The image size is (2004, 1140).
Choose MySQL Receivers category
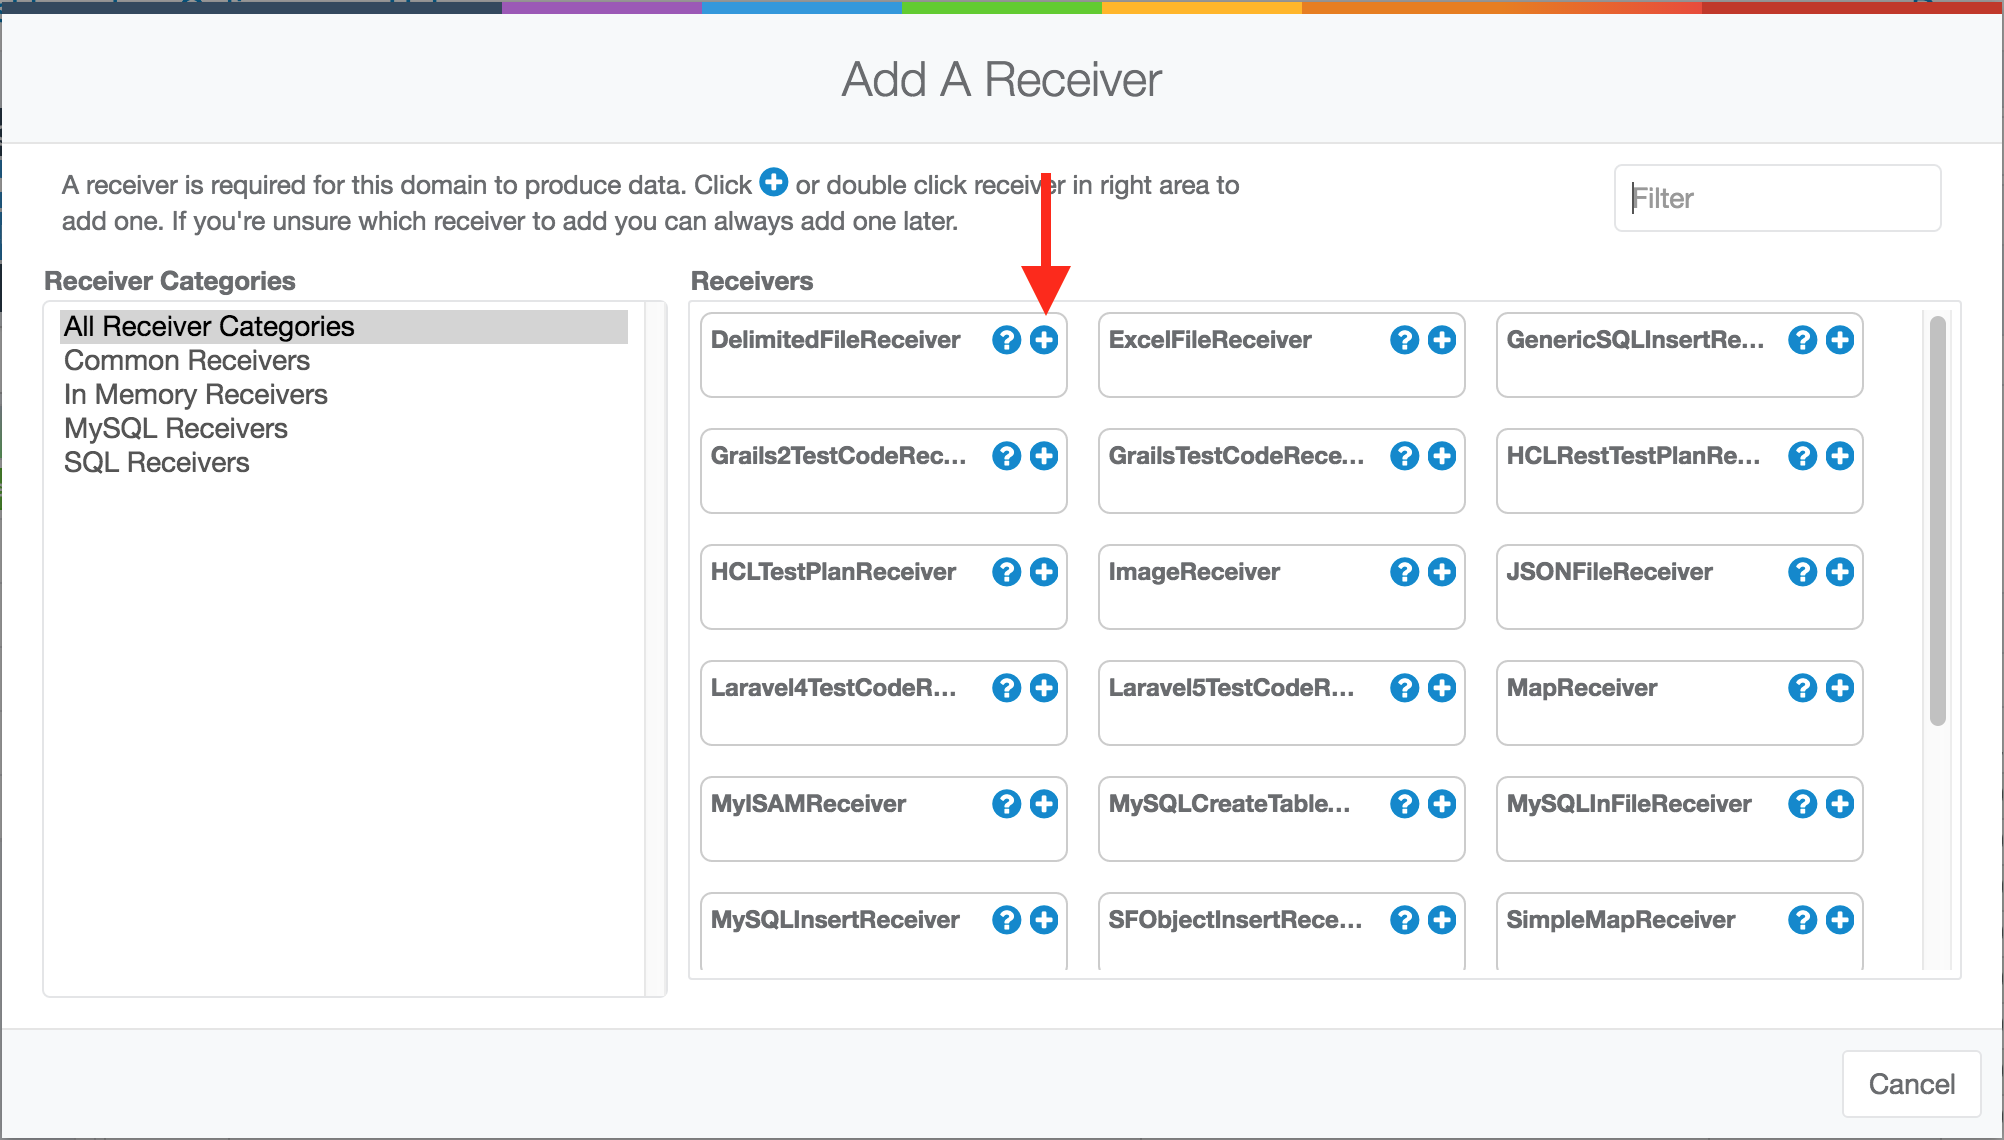coord(176,429)
